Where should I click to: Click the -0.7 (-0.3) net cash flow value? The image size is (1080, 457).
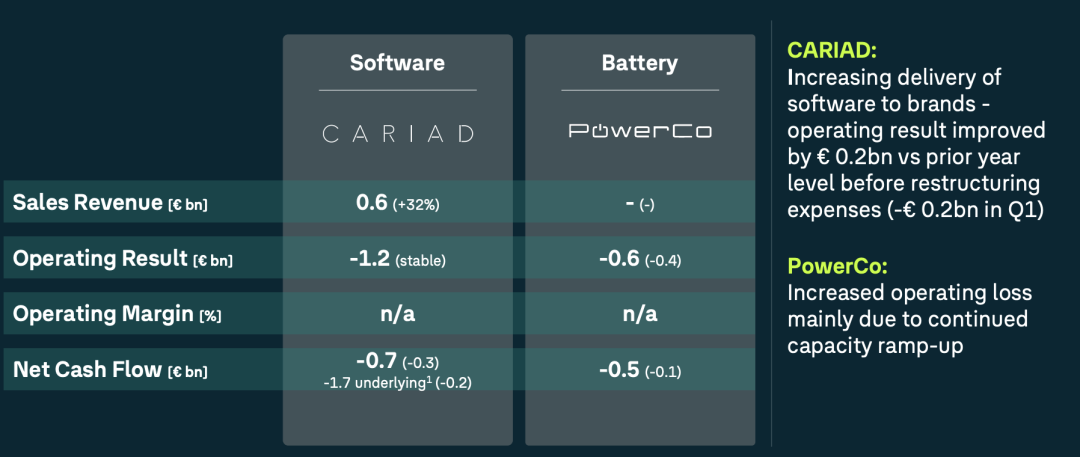tap(397, 361)
